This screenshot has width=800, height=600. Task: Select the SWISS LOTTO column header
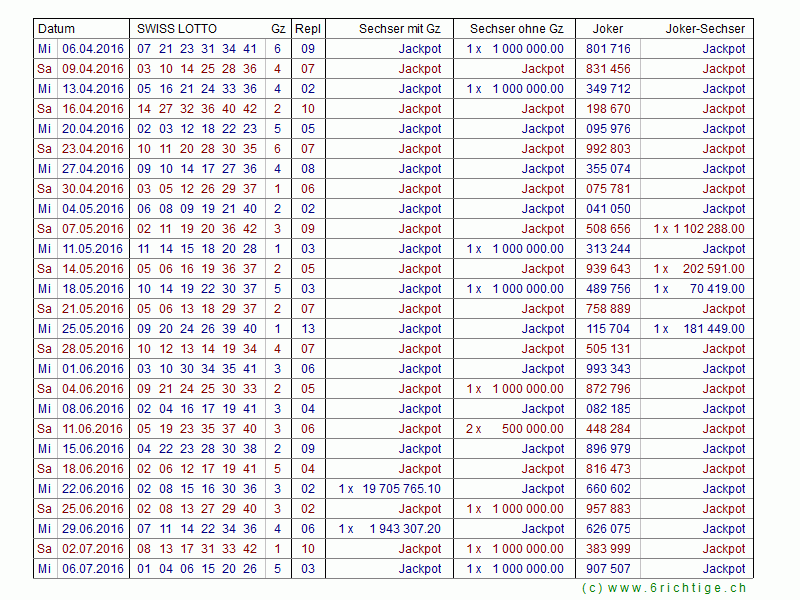pyautogui.click(x=176, y=29)
